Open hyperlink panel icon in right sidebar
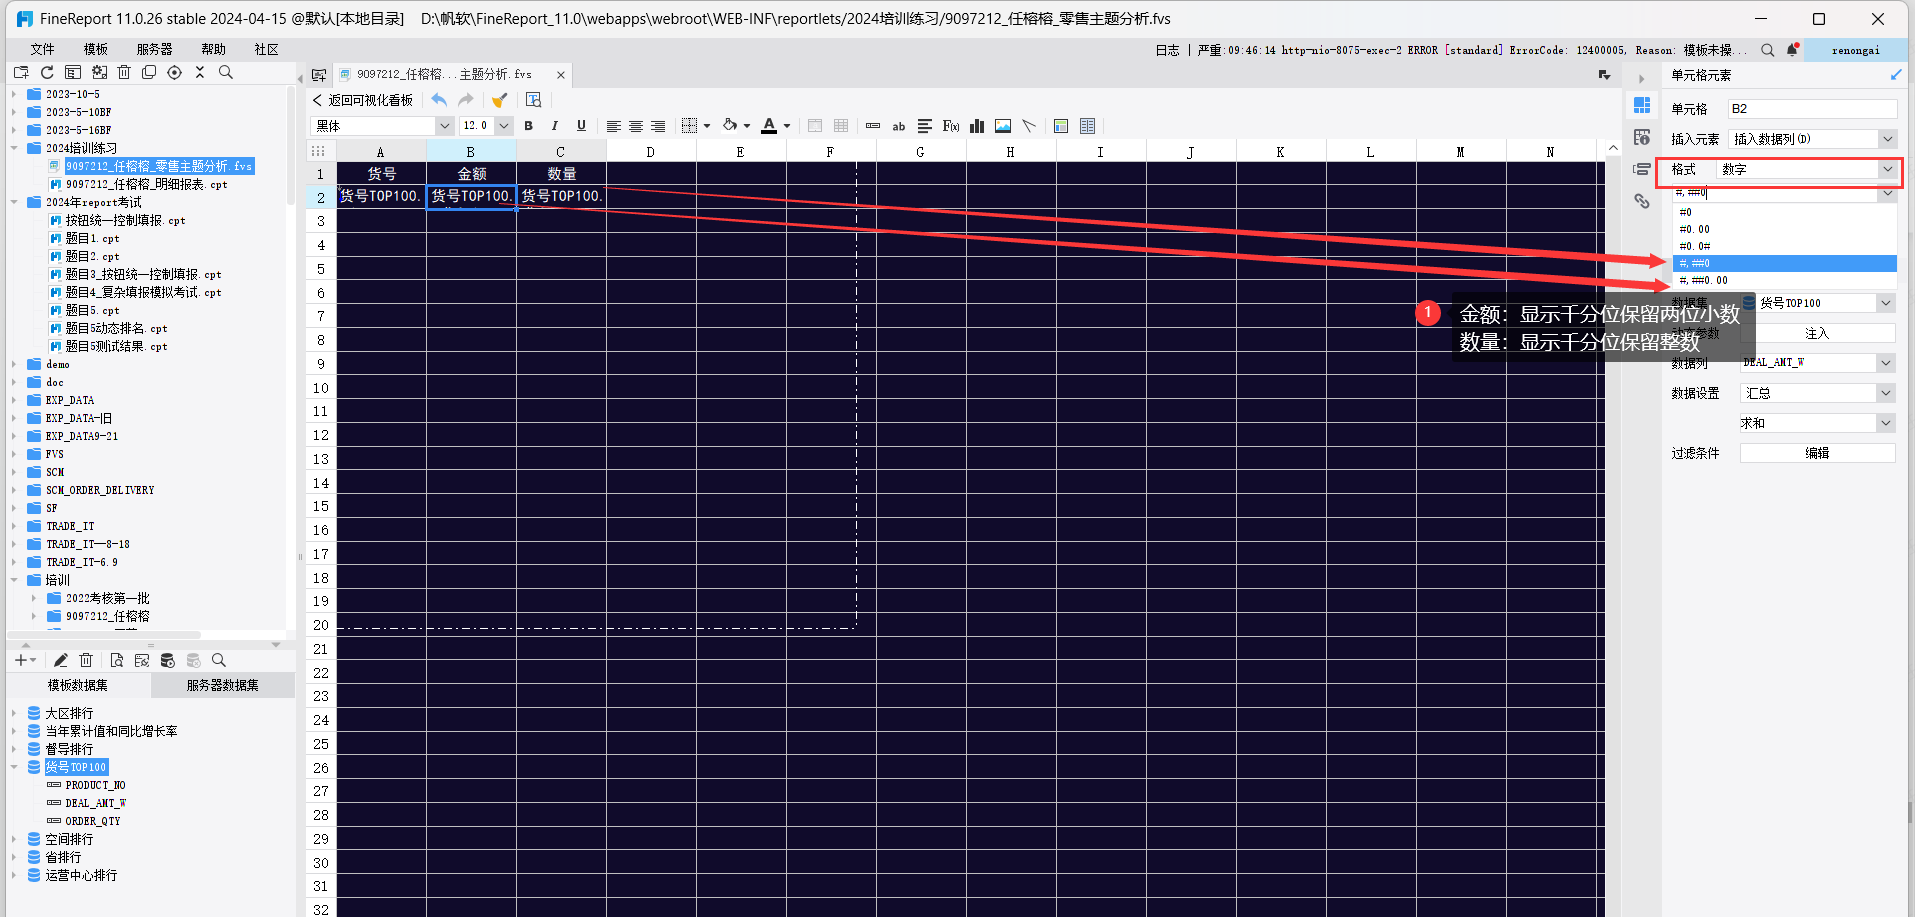Image resolution: width=1915 pixels, height=917 pixels. point(1642,201)
